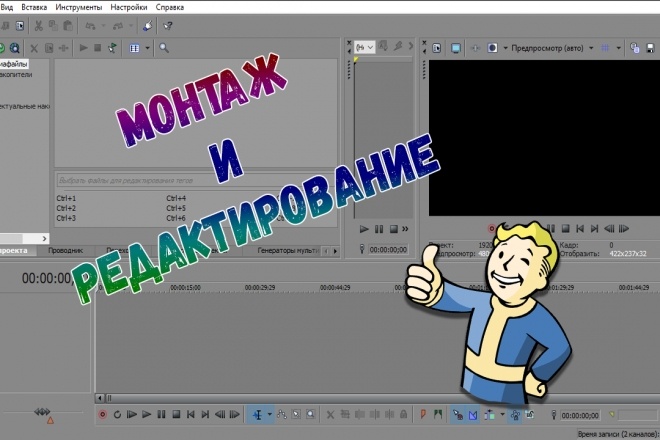Click Play in the Trimmer window
Screen dimensions: 660x440
click(x=364, y=229)
